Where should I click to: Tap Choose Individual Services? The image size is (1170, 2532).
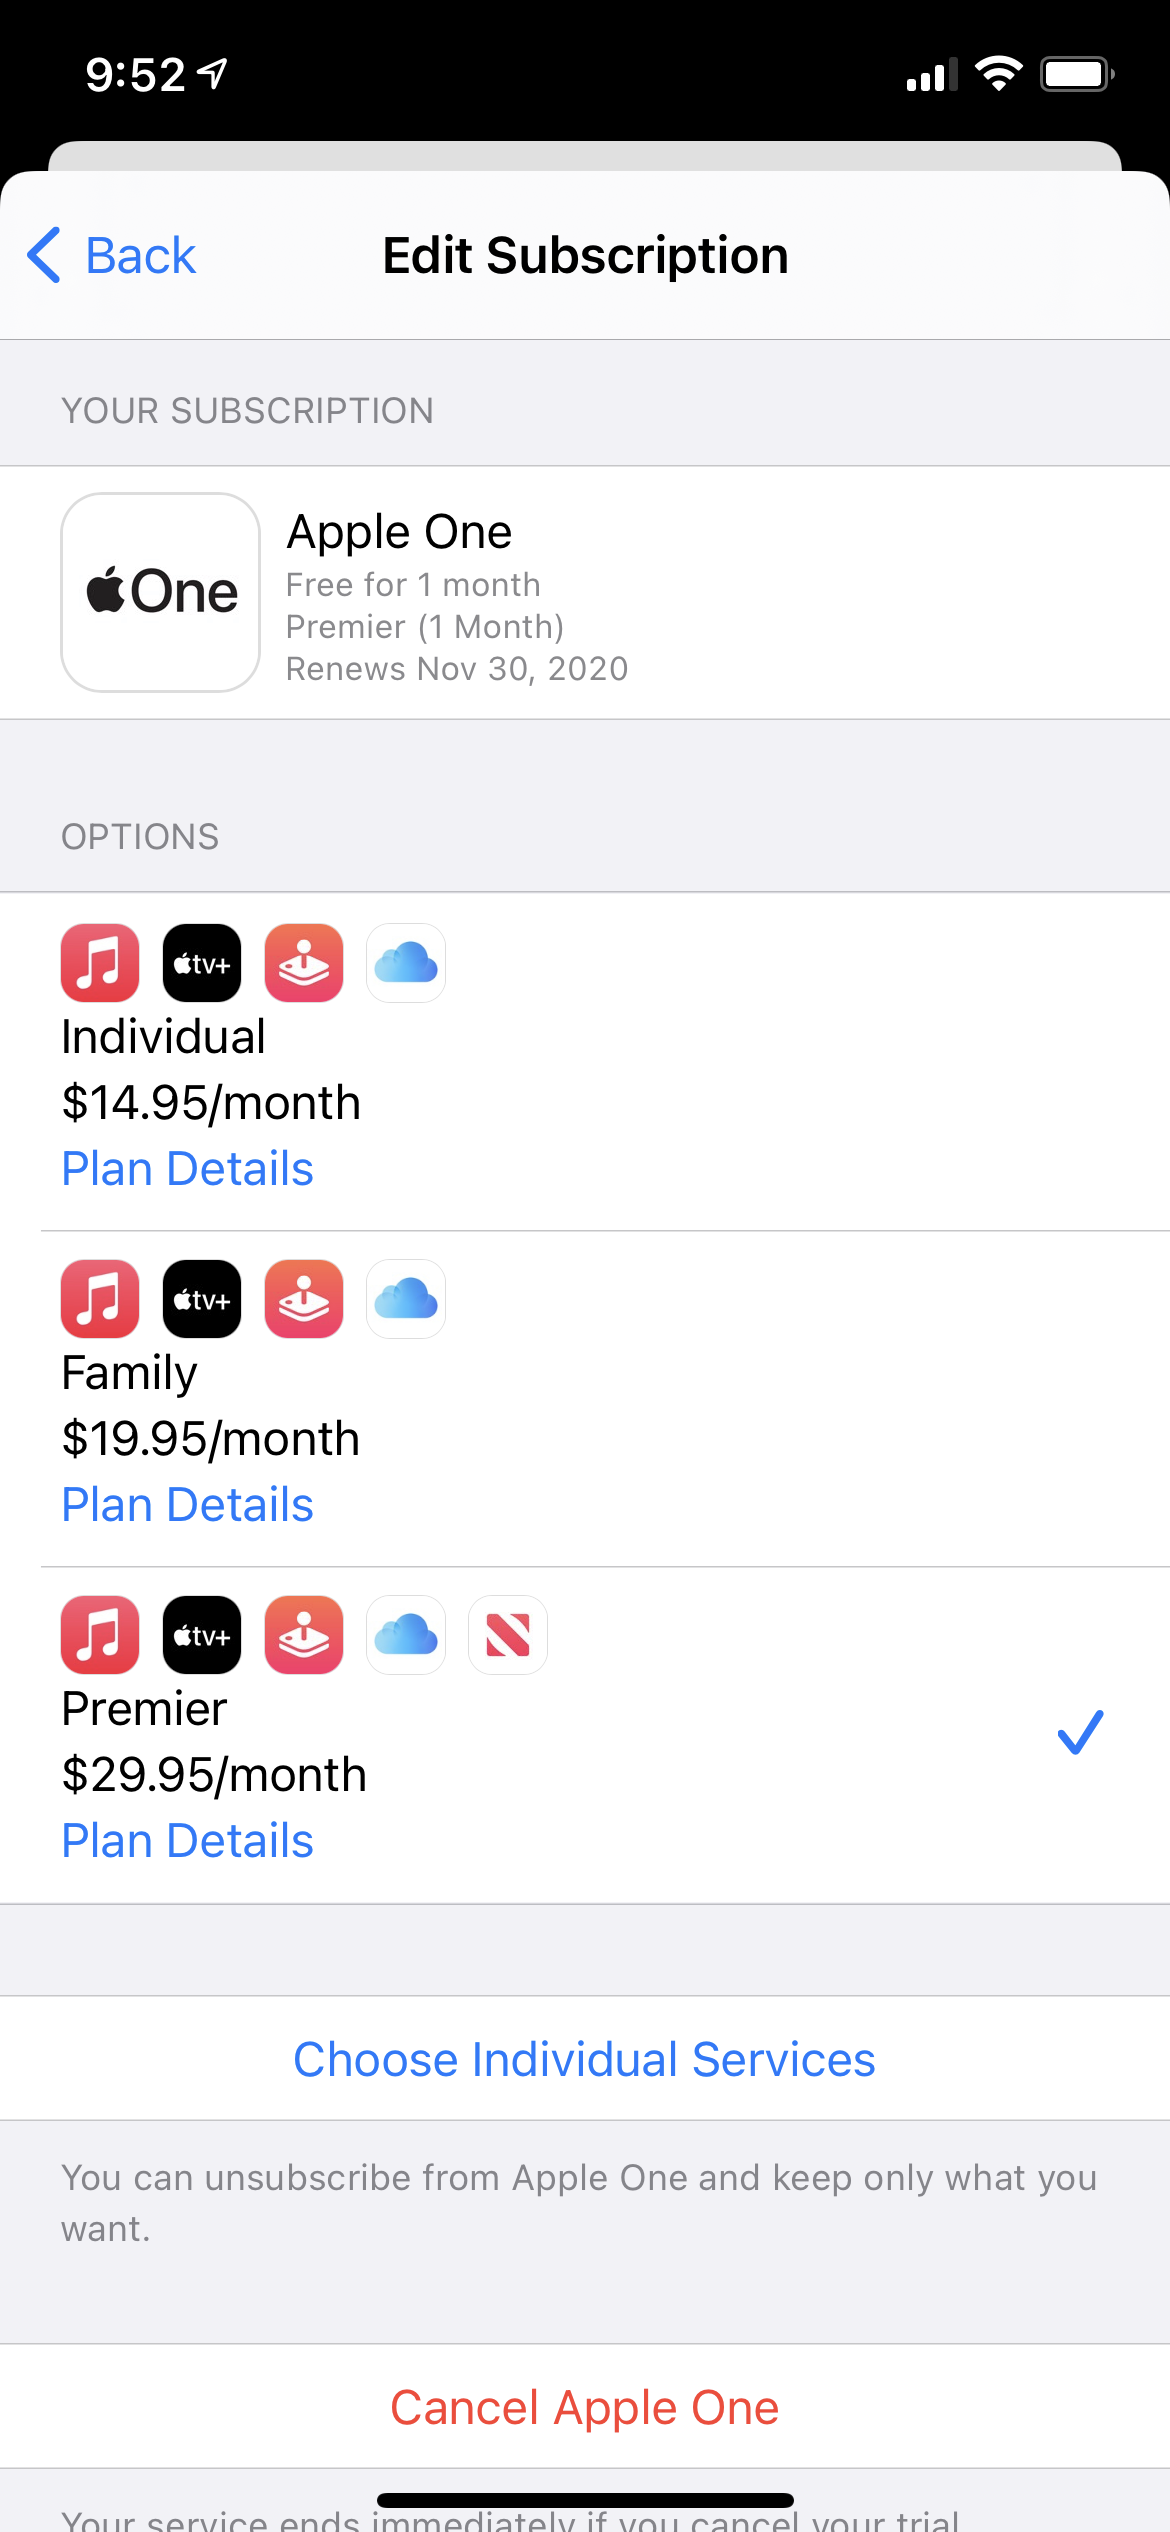(585, 2060)
